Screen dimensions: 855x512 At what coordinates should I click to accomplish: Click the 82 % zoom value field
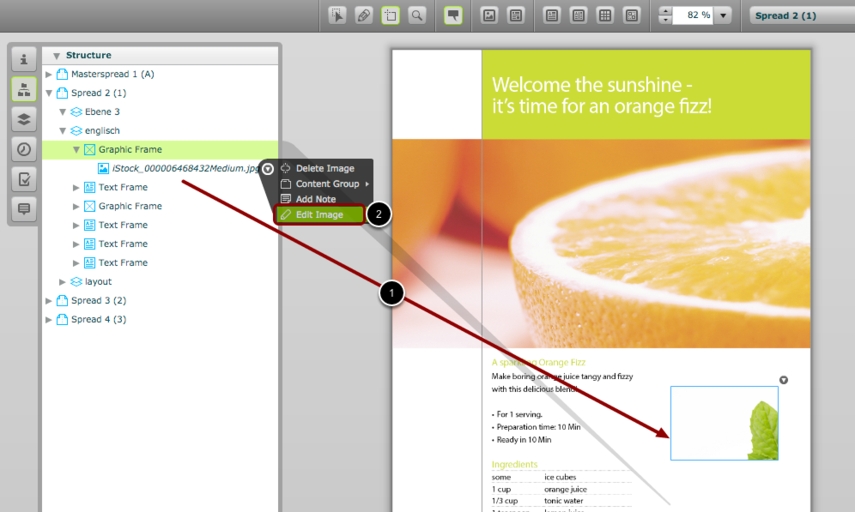[x=694, y=15]
